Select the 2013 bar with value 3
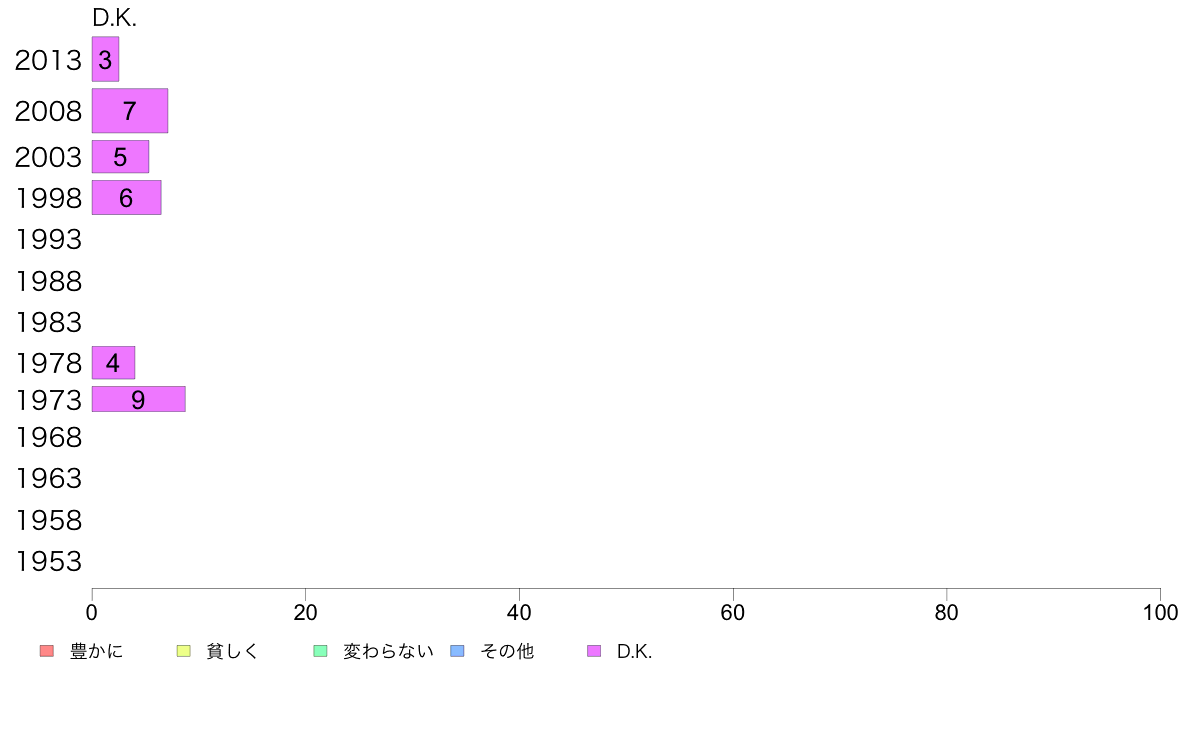 105,59
